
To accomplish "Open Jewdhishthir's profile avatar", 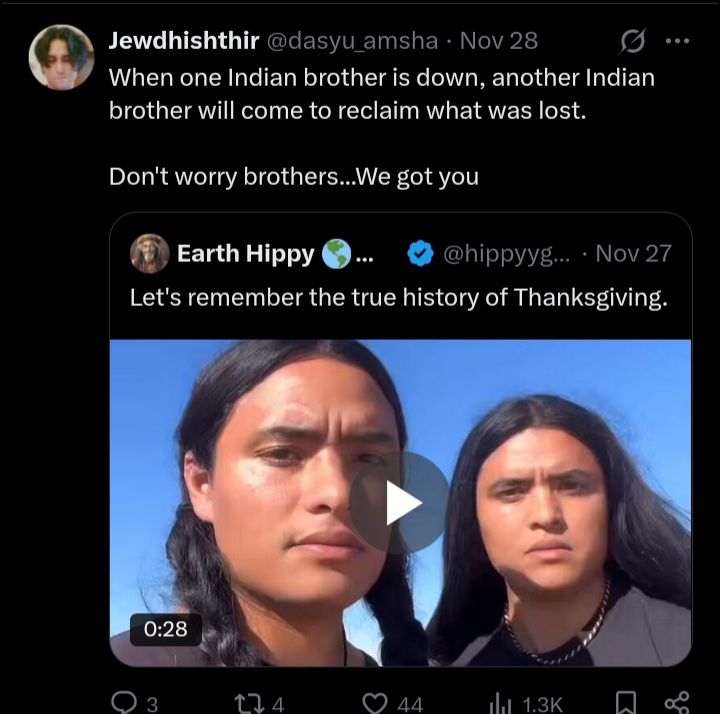I will coord(62,57).
